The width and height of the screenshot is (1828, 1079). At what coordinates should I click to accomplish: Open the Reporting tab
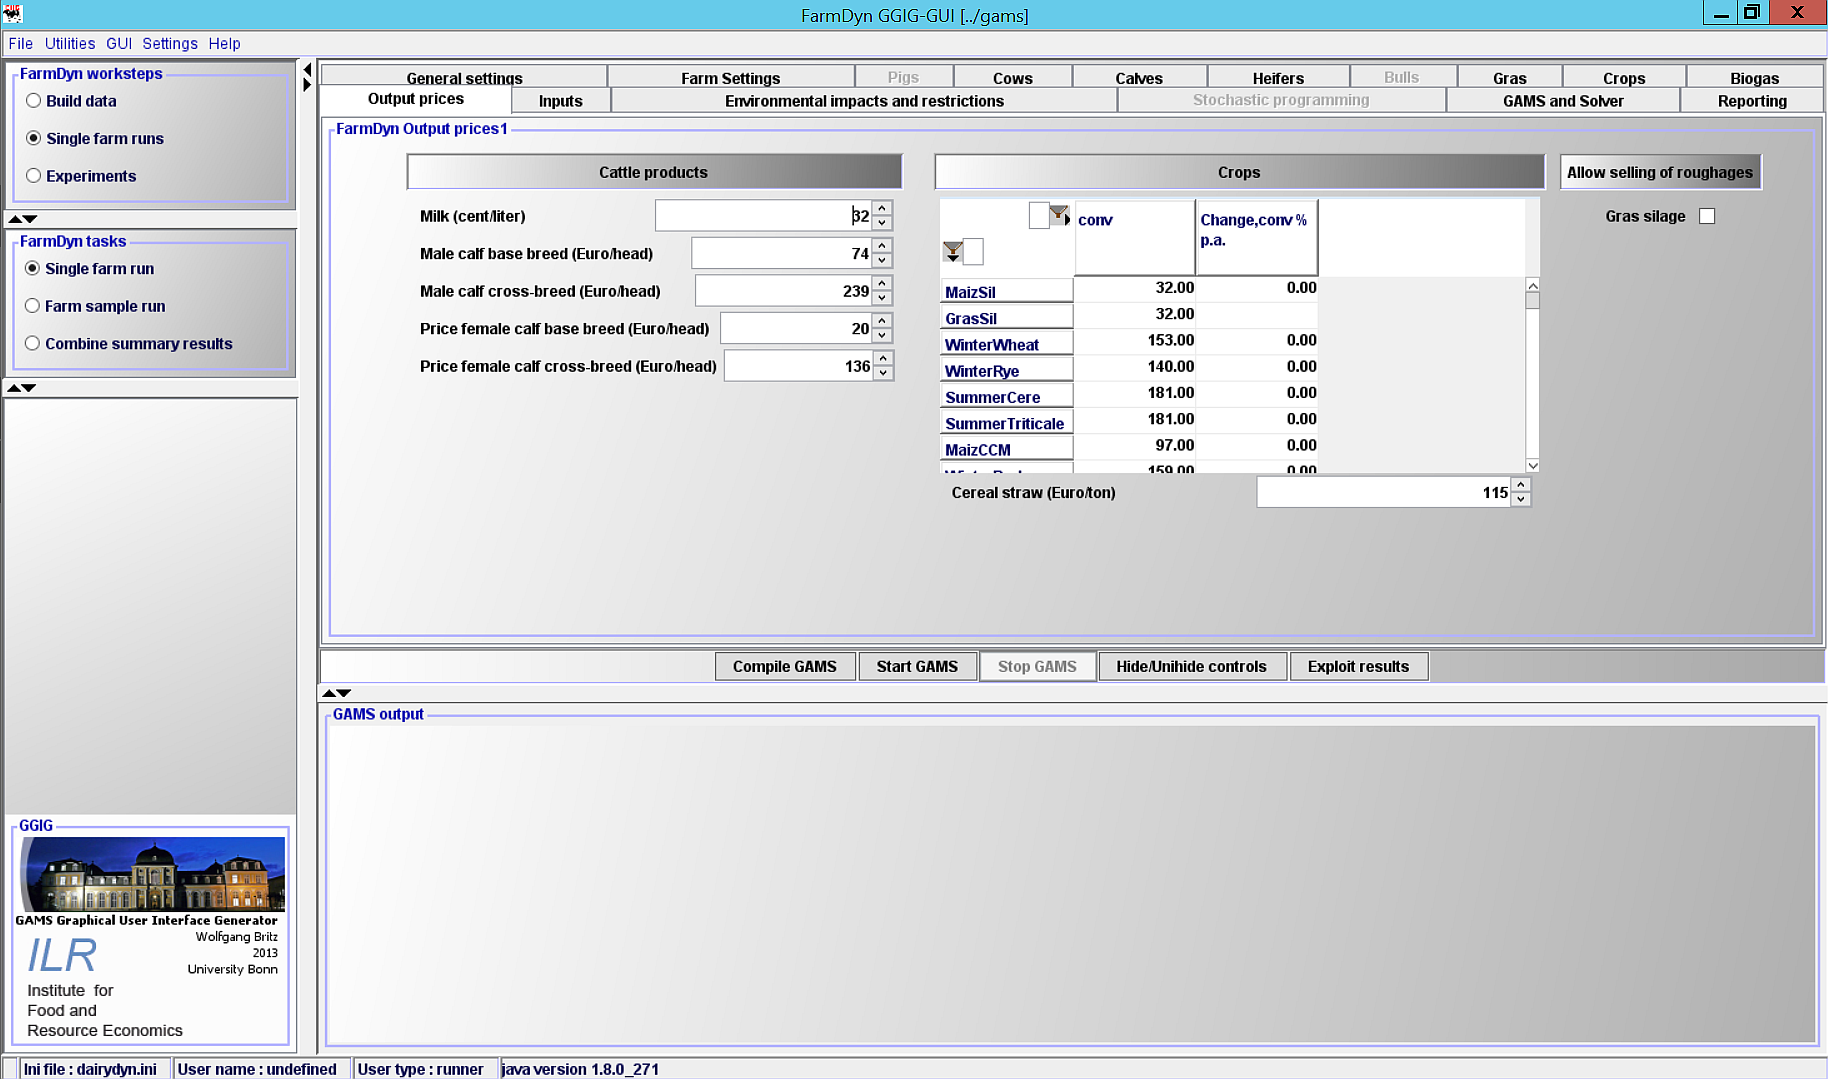(x=1752, y=100)
